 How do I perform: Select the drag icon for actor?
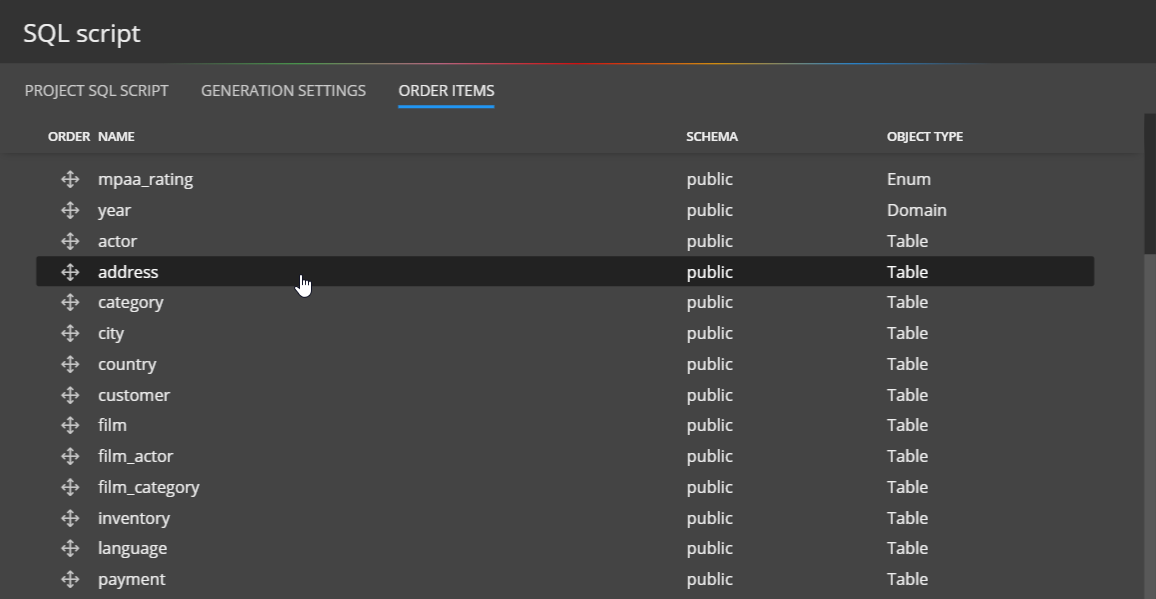[x=70, y=240]
